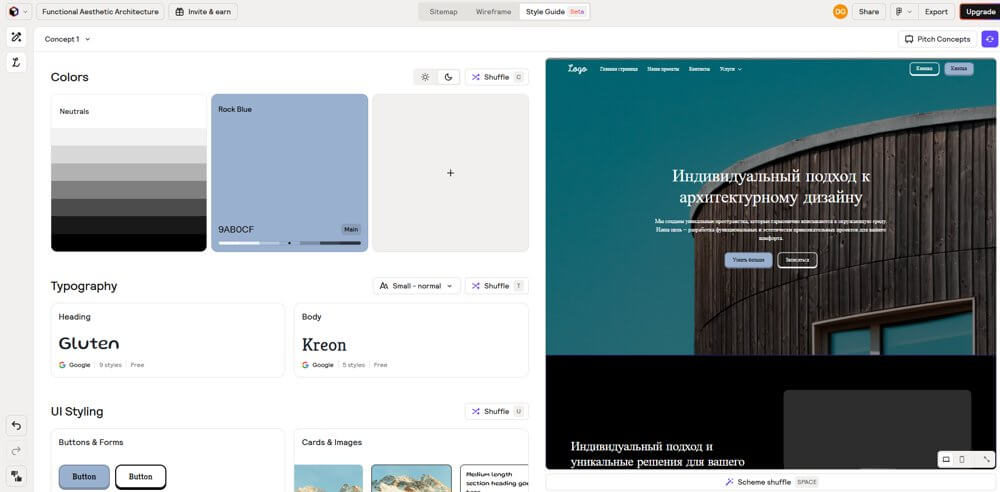The width and height of the screenshot is (1000, 492).
Task: Click the Scheme shuffle button
Action: 771,482
